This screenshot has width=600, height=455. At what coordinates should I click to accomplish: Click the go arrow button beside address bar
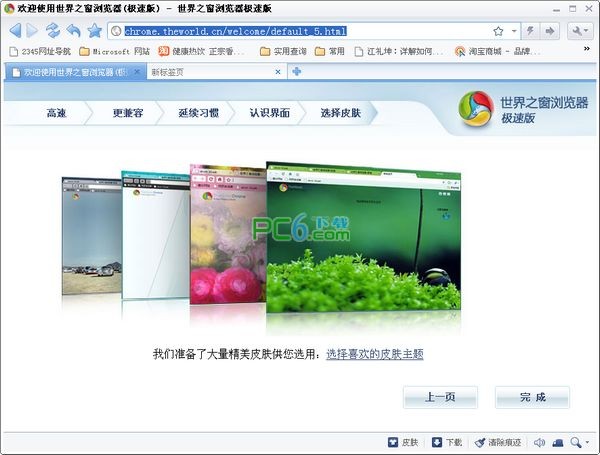[550, 31]
